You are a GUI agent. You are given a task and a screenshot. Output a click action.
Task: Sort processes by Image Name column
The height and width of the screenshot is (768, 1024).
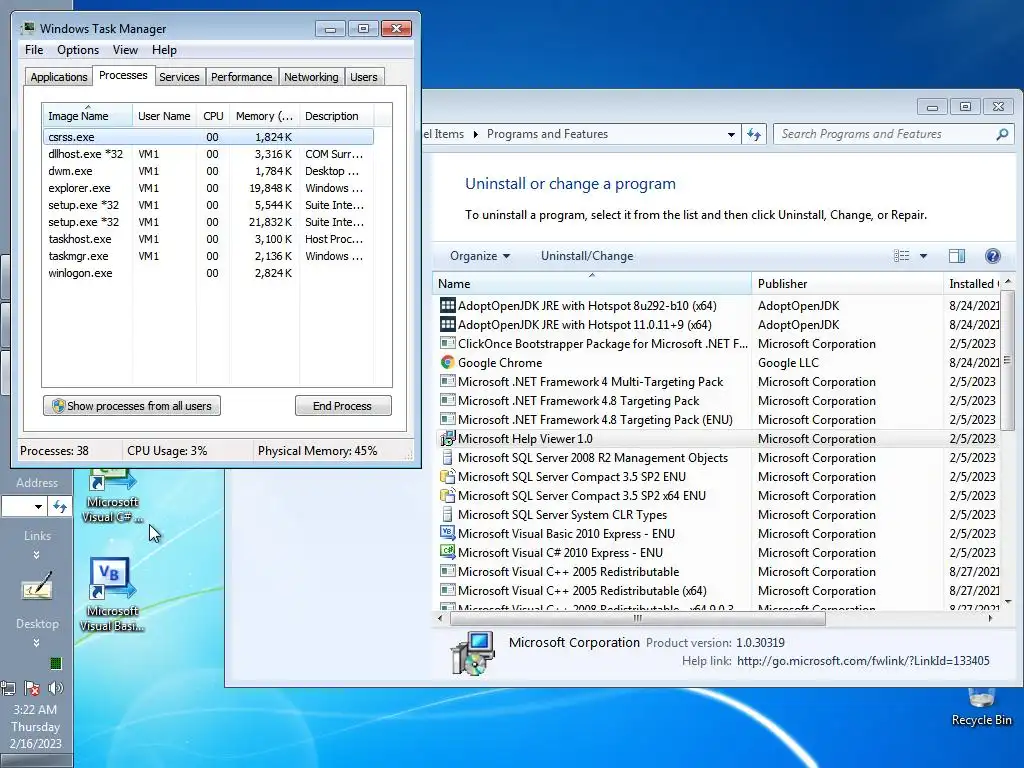click(87, 116)
